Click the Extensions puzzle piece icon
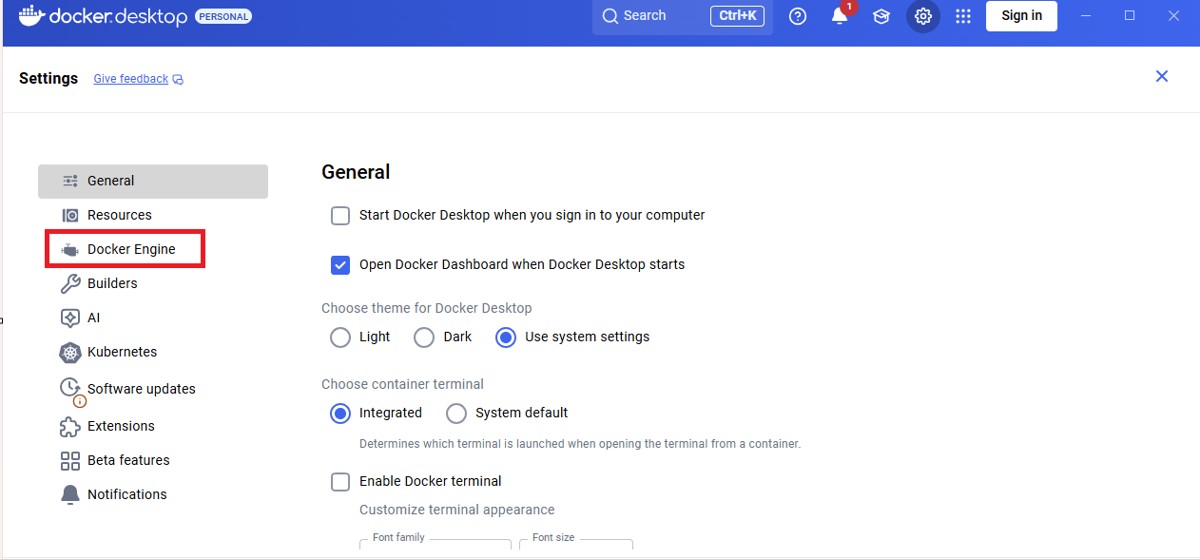This screenshot has width=1200, height=559. [70, 426]
